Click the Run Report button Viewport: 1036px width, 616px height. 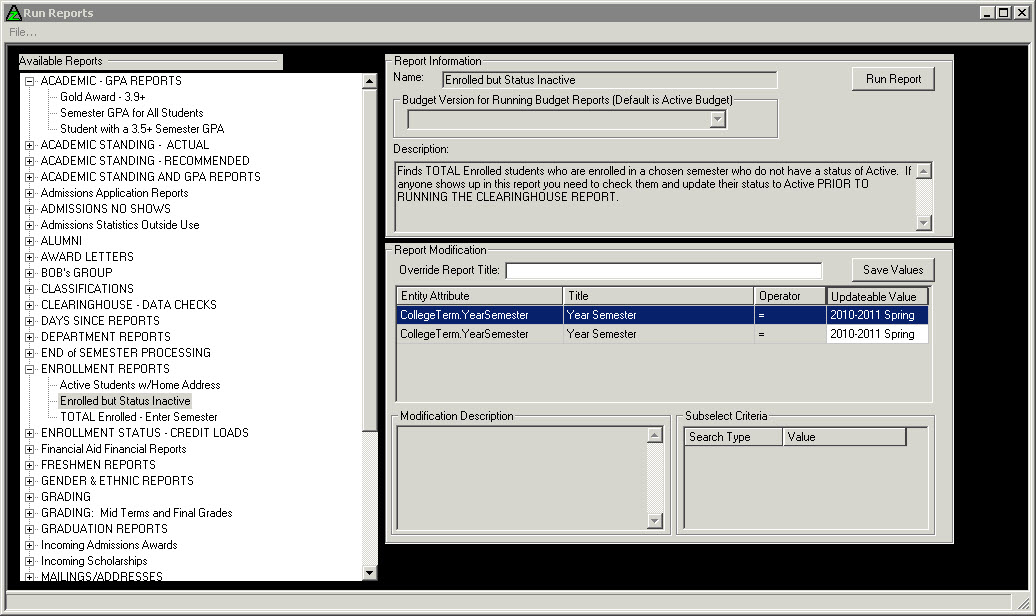click(x=893, y=79)
